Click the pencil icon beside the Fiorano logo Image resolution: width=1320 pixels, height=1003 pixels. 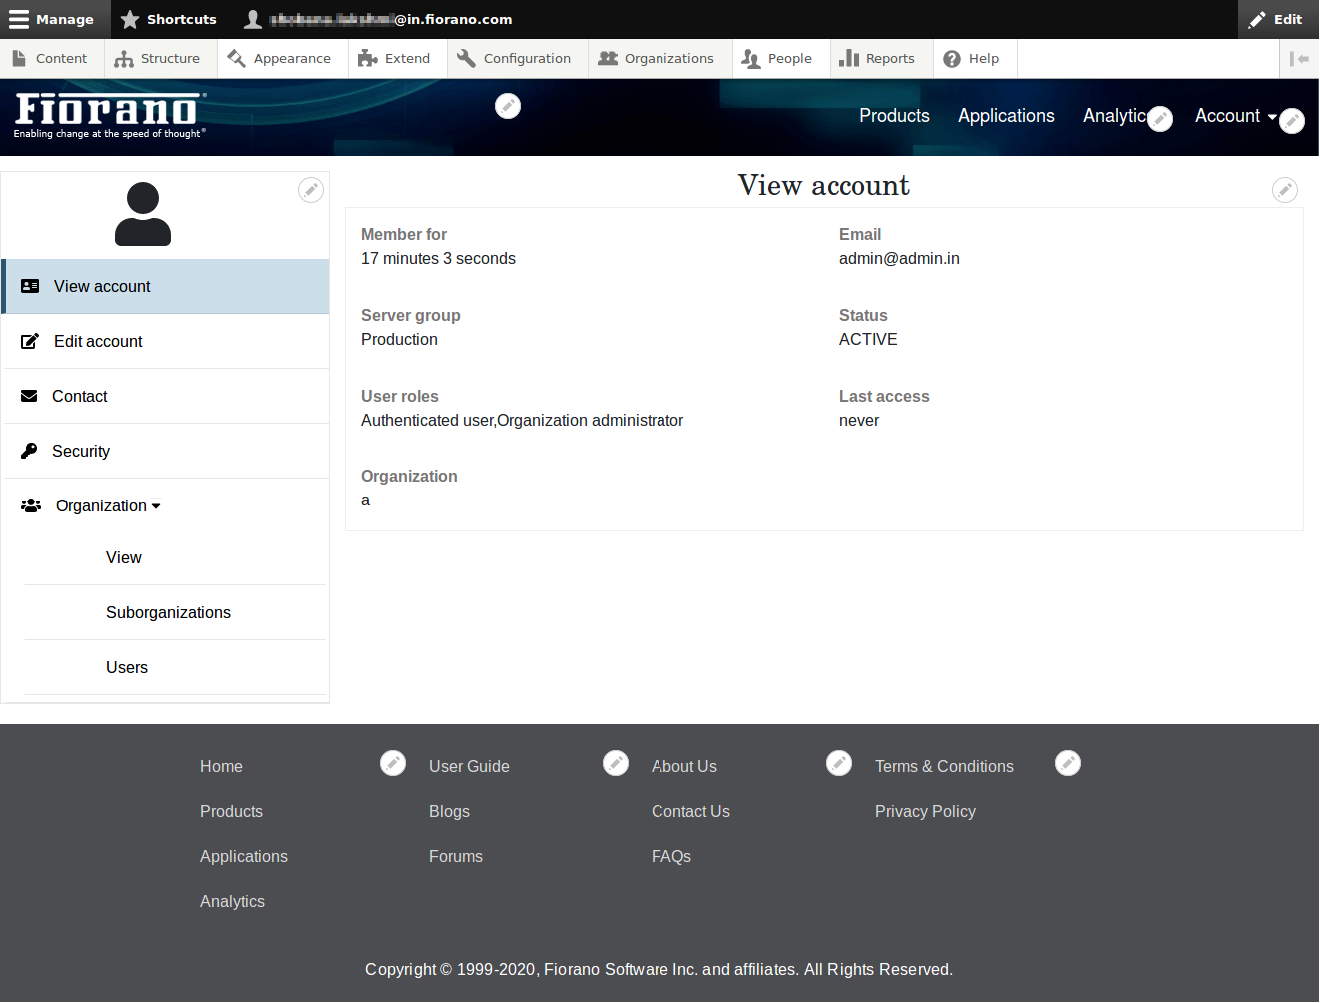(x=508, y=106)
